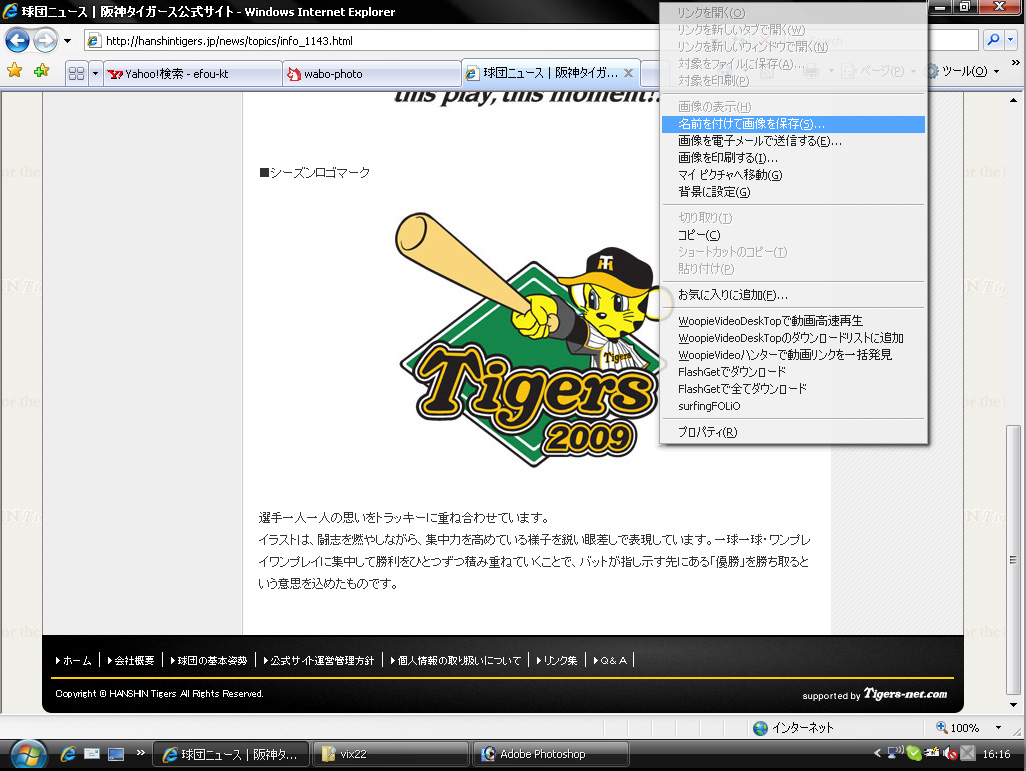The height and width of the screenshot is (771, 1026).
Task: Open the 会社概要 footer link
Action: (x=131, y=660)
